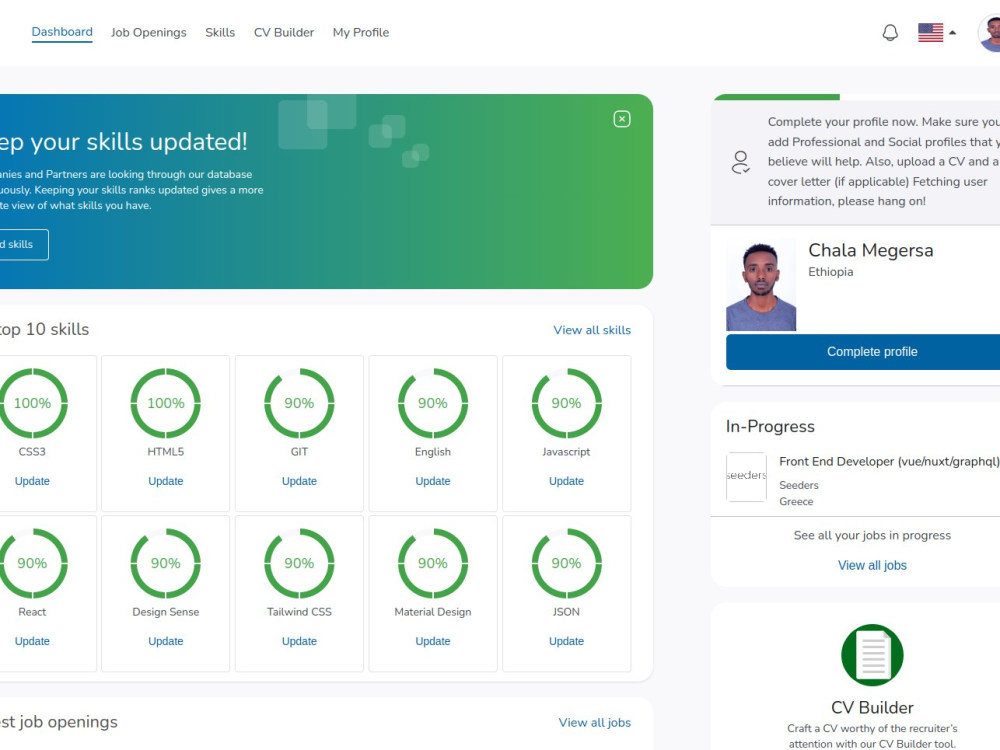Screen dimensions: 1000x750
Task: Click the Complete profile button
Action: click(863, 352)
